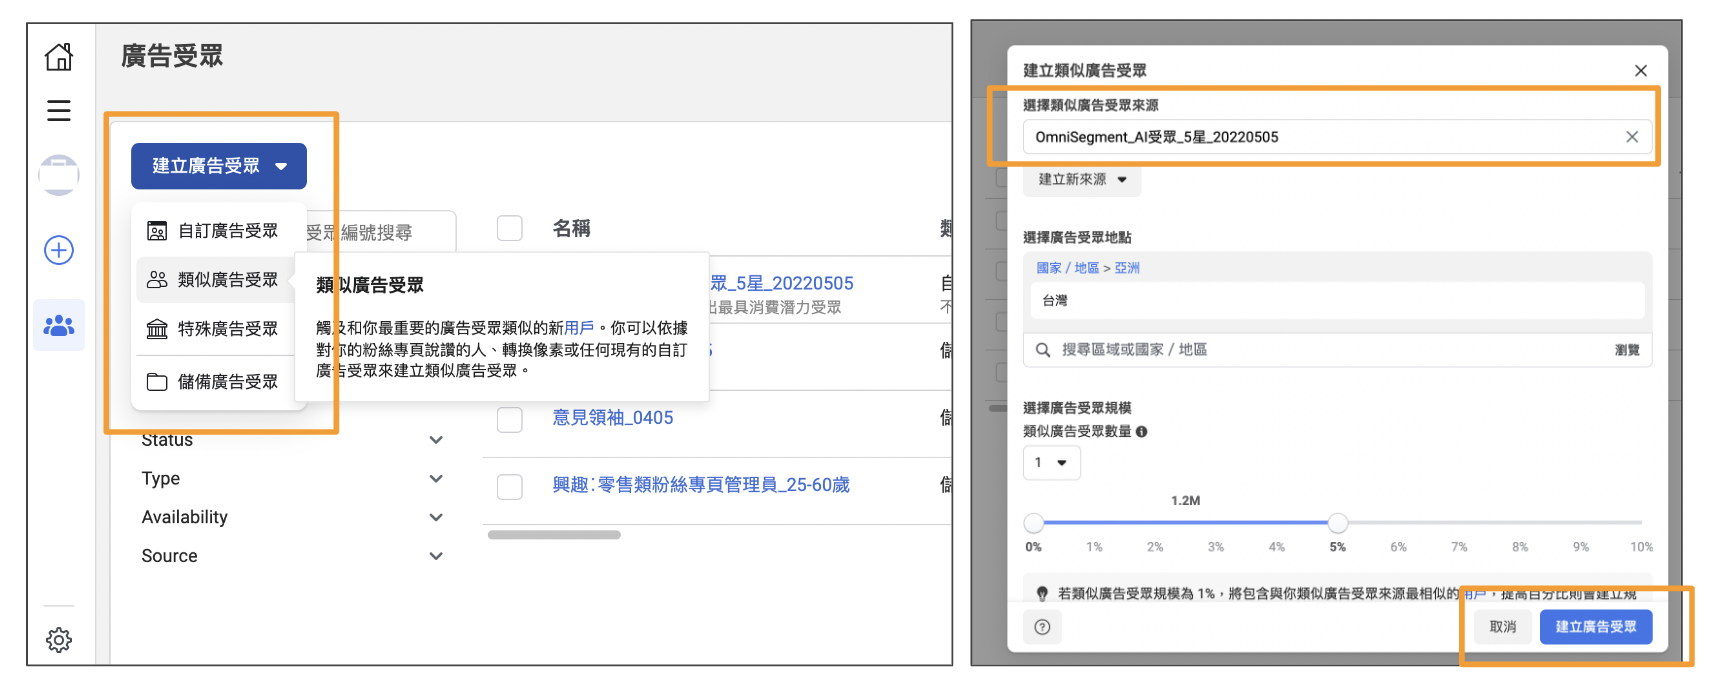Click the horizontal scrollbar under the table
The height and width of the screenshot is (688, 1734).
click(554, 535)
